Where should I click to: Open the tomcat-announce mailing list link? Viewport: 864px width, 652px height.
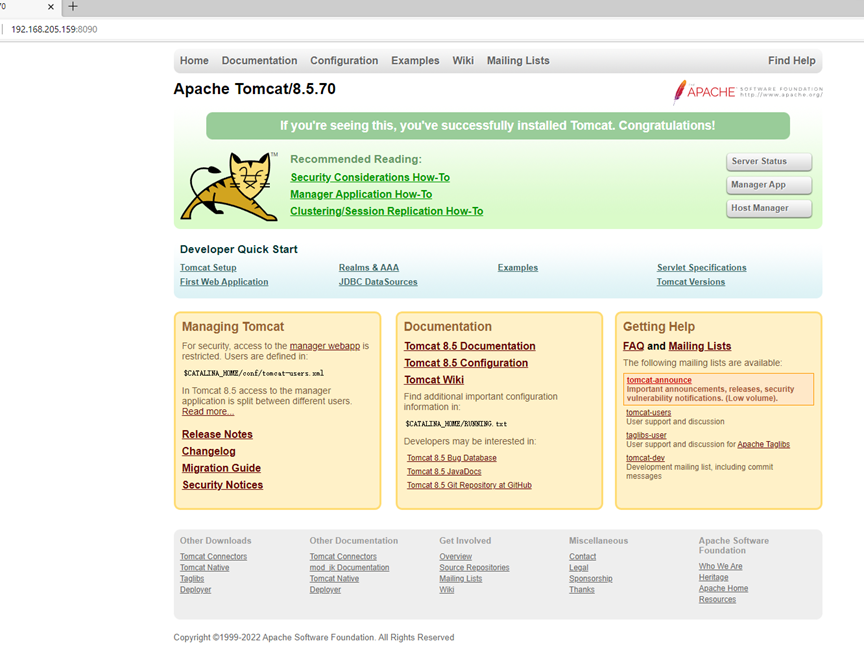[x=659, y=380]
